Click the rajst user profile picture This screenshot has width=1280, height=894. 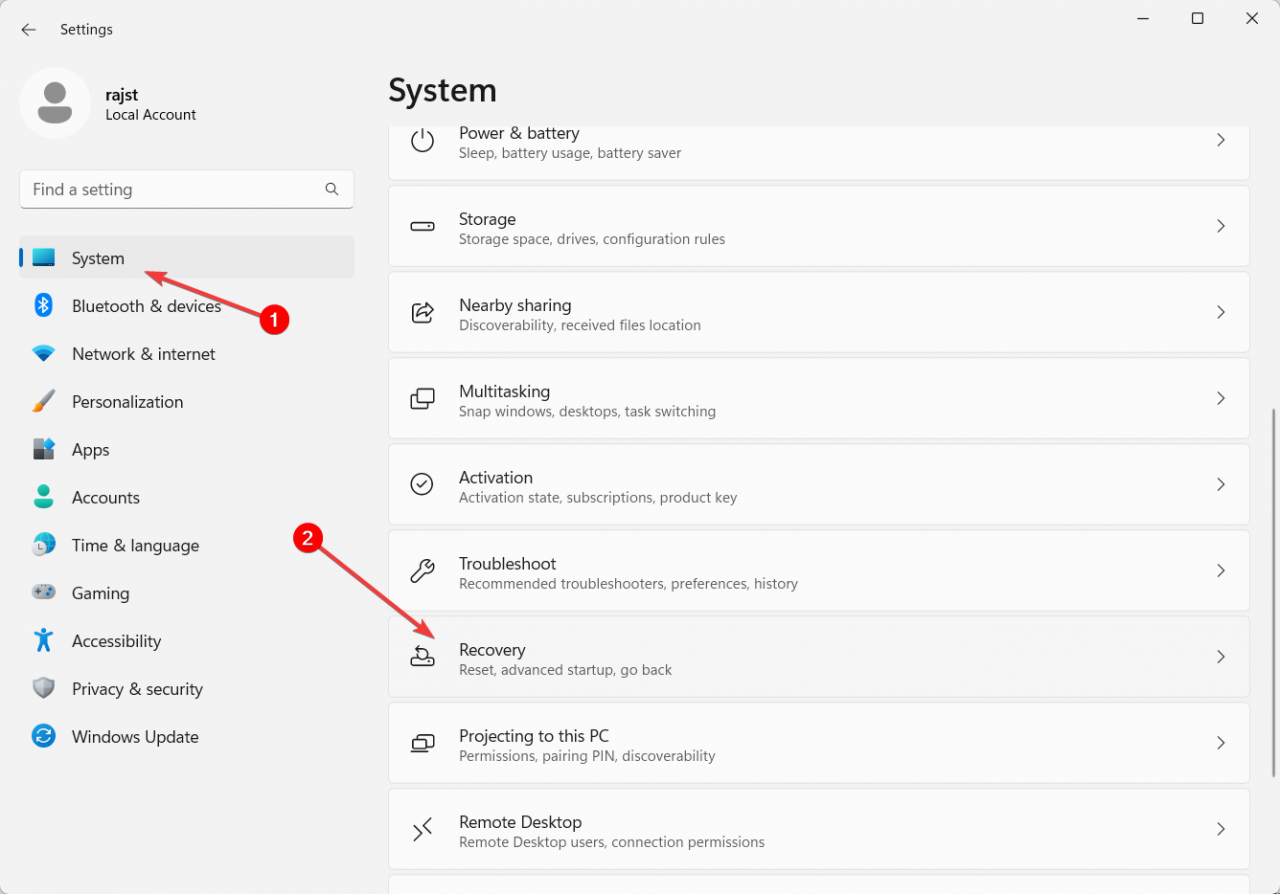[x=55, y=103]
